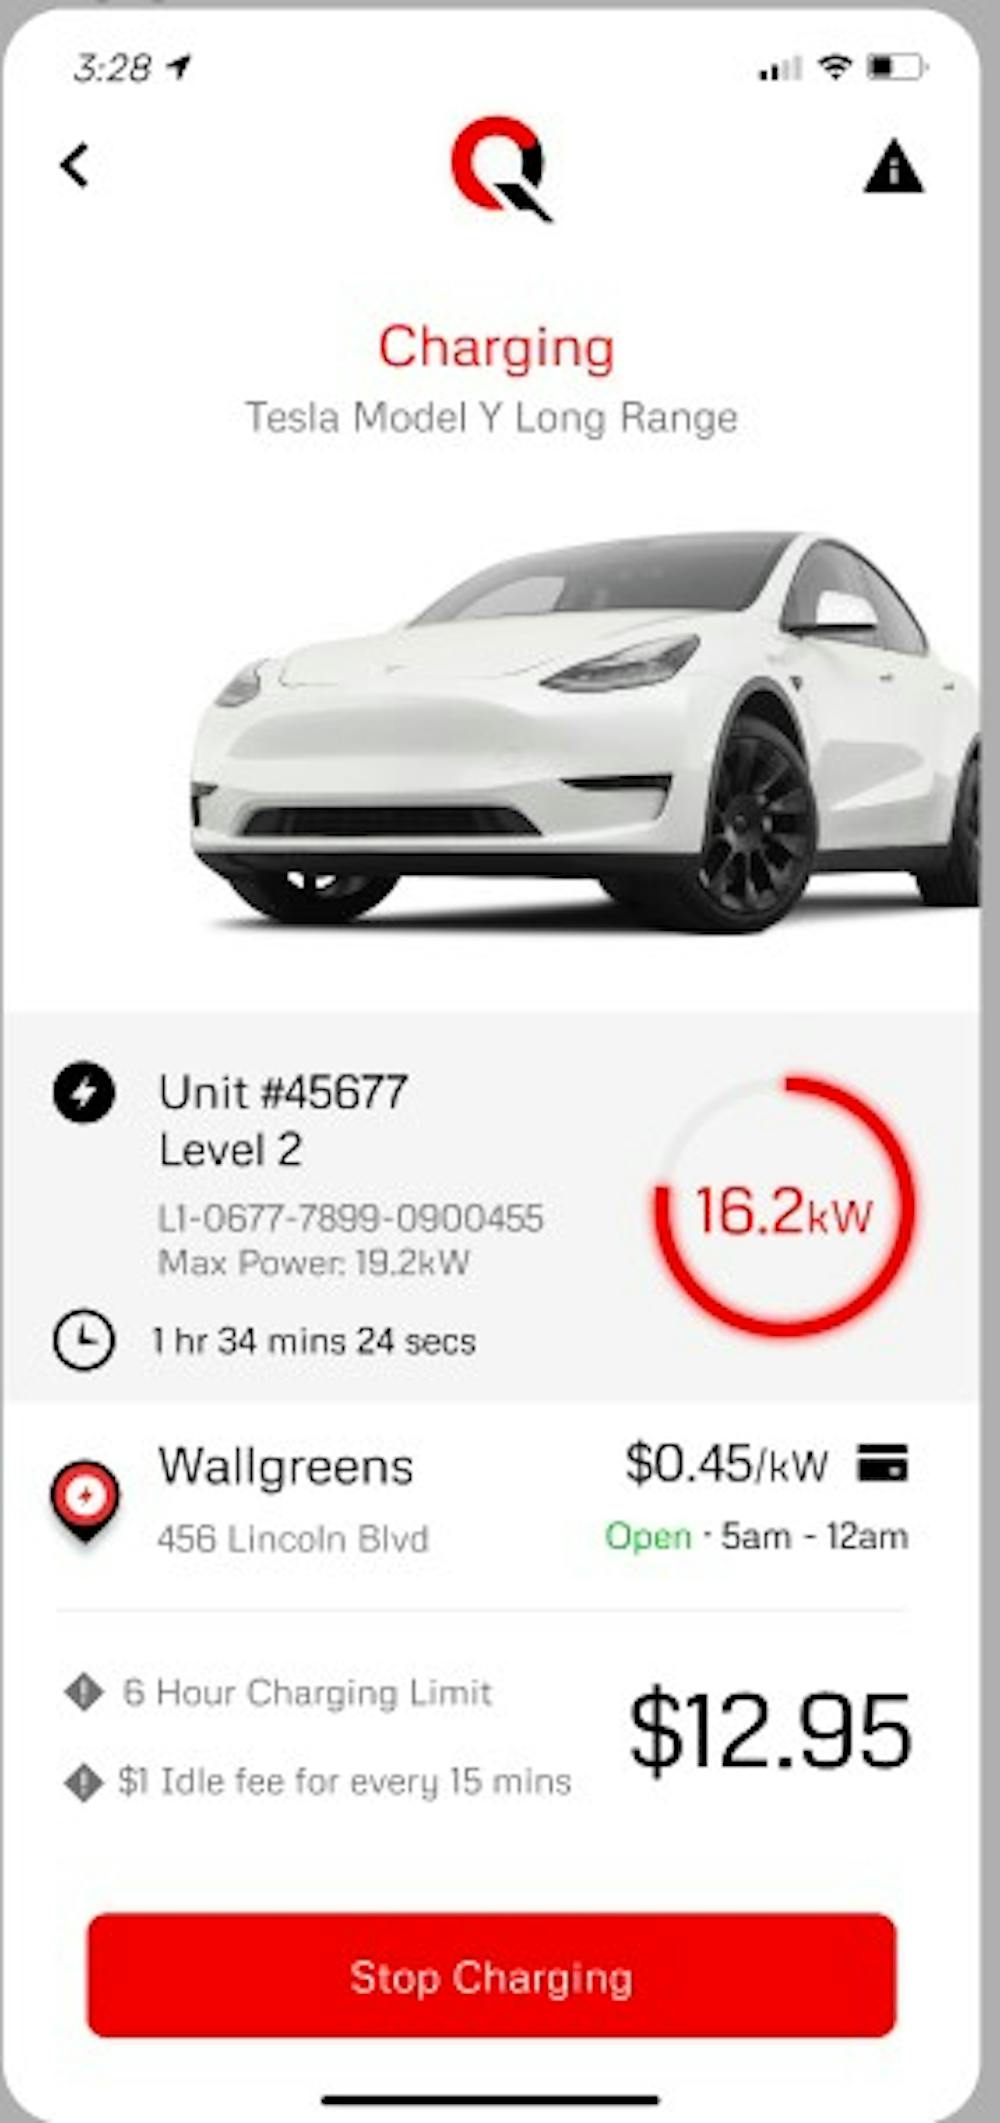Tap the battery indicator in status bar

pos(896,67)
